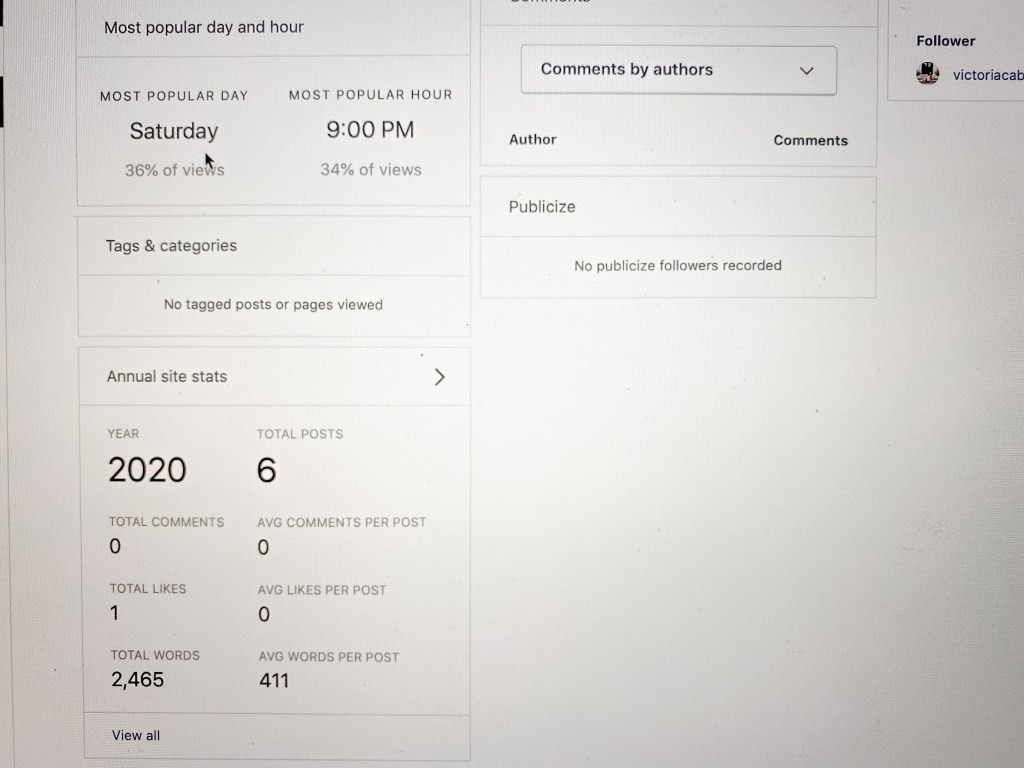The width and height of the screenshot is (1024, 768).
Task: Select the Saturday most popular day value
Action: [174, 131]
